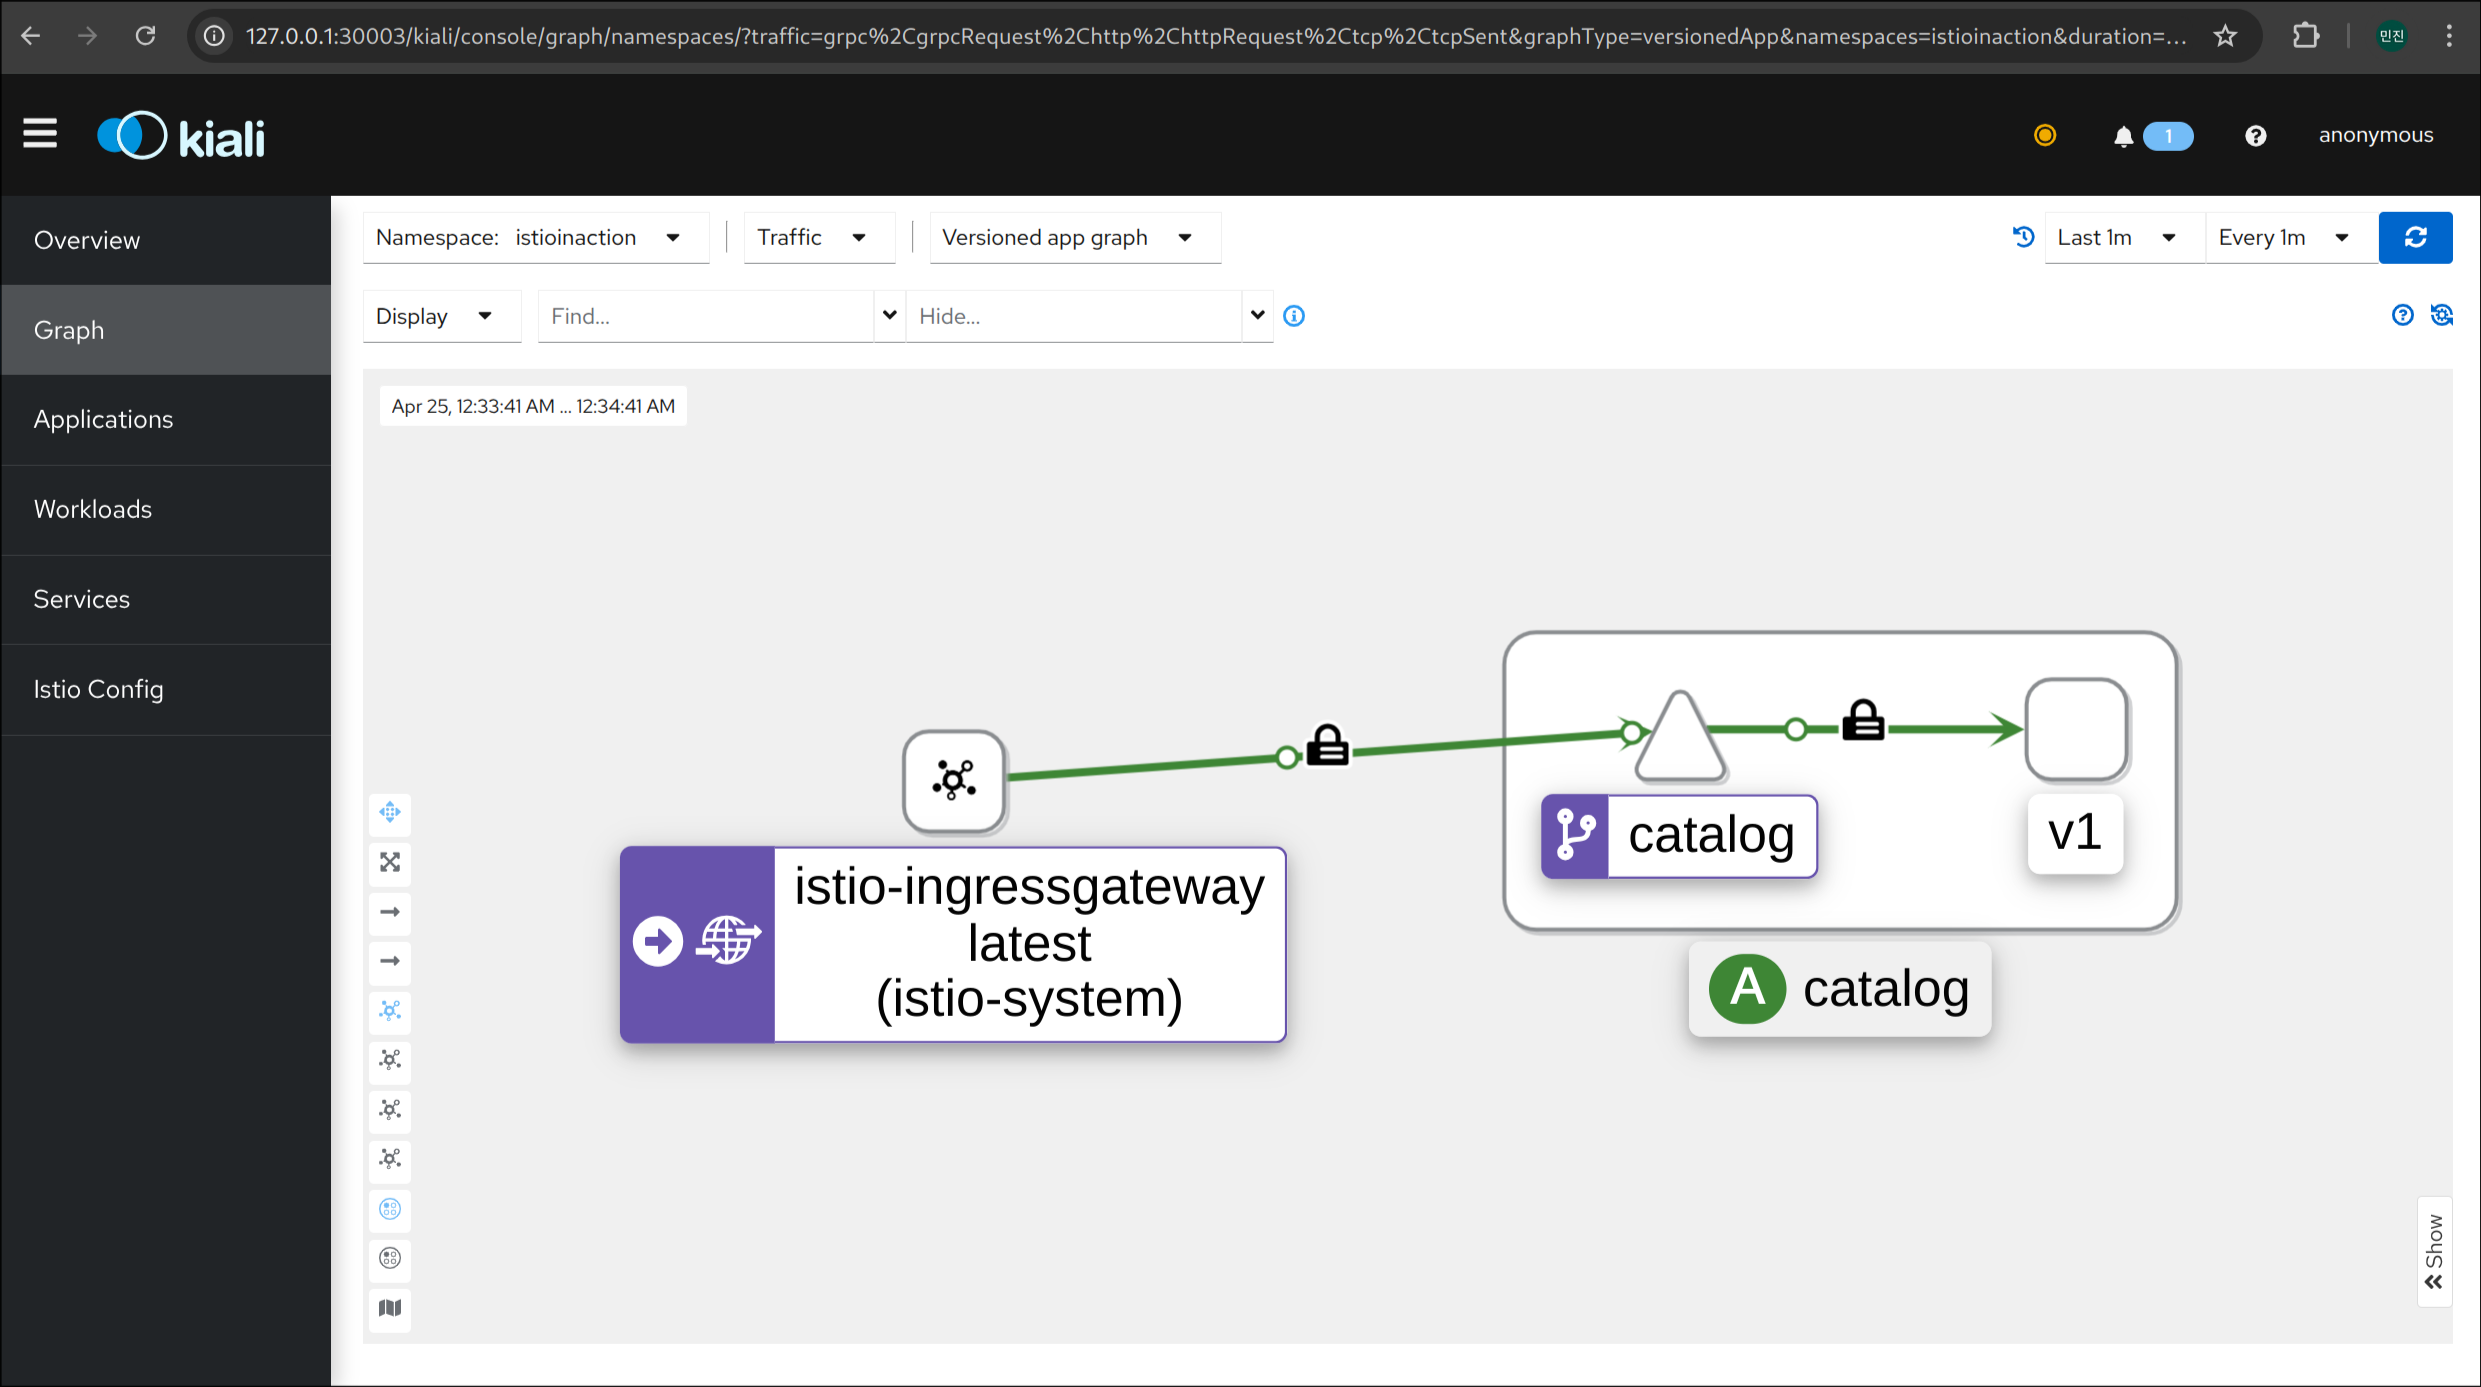This screenshot has width=2481, height=1387.
Task: Click the catalog service label badge
Action: pos(1679,837)
